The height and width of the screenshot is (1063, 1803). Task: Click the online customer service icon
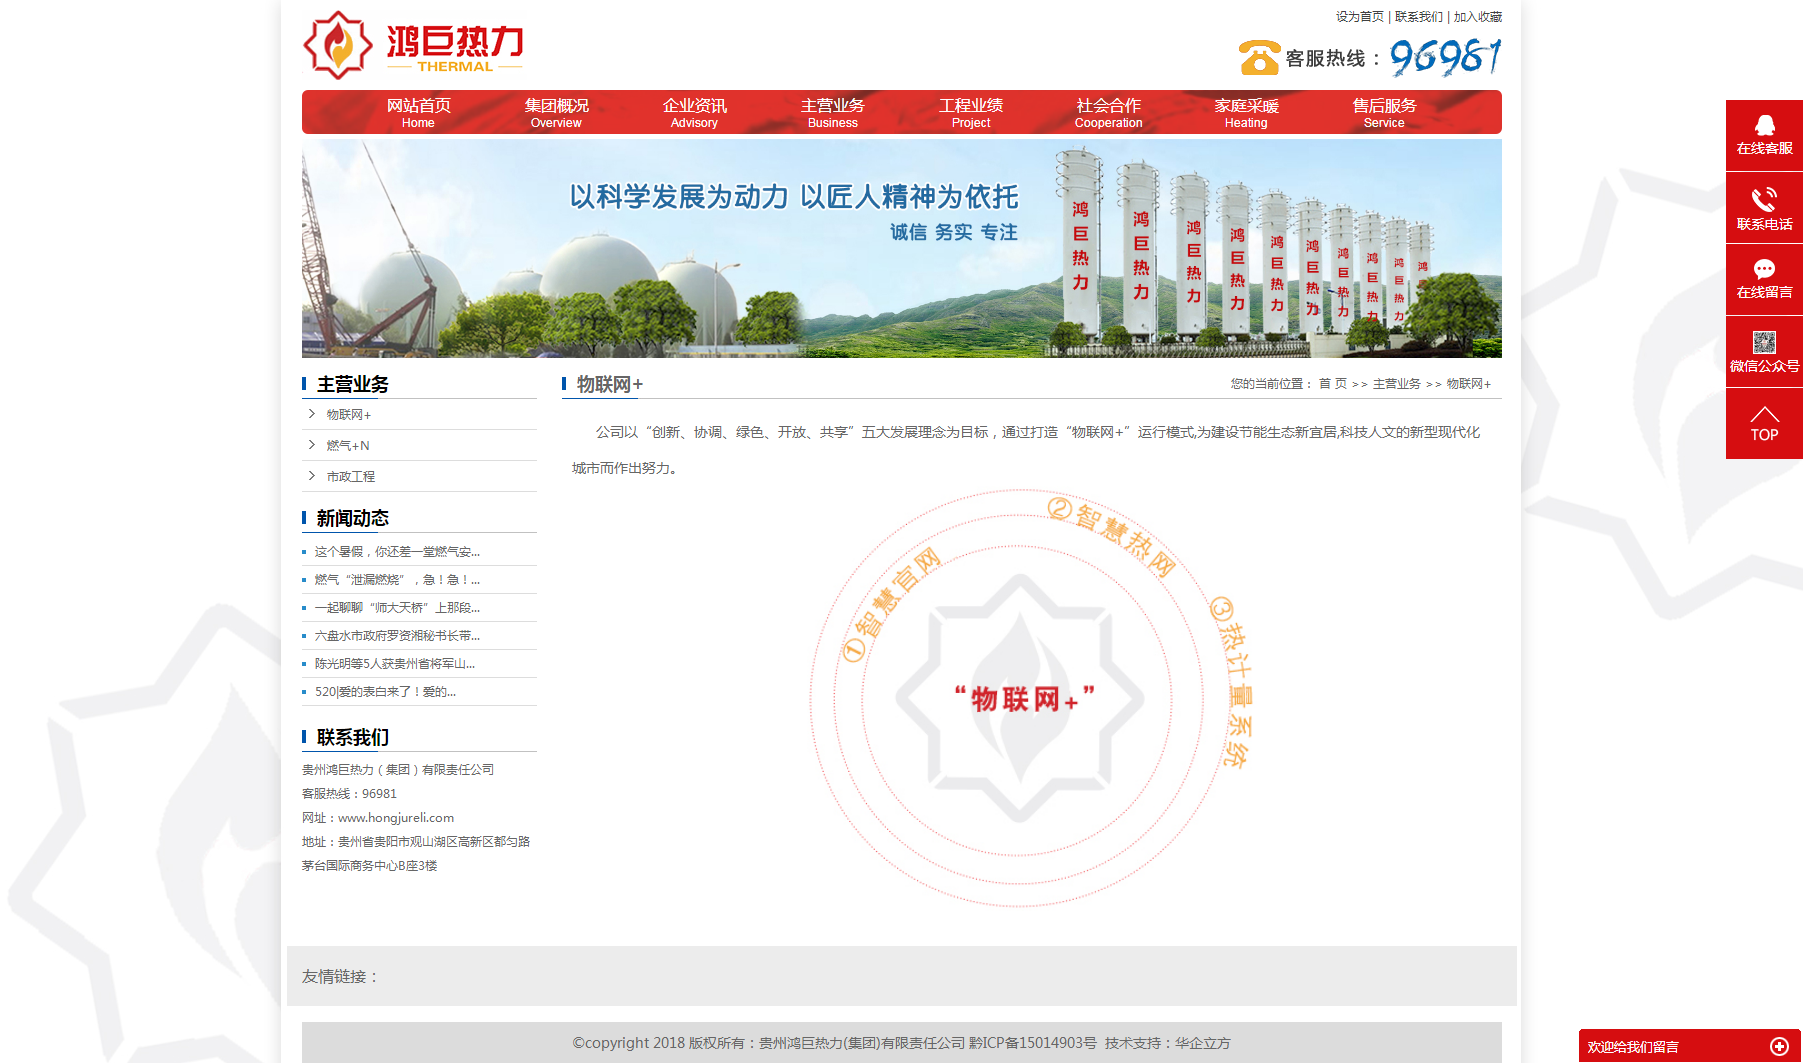[x=1764, y=126]
